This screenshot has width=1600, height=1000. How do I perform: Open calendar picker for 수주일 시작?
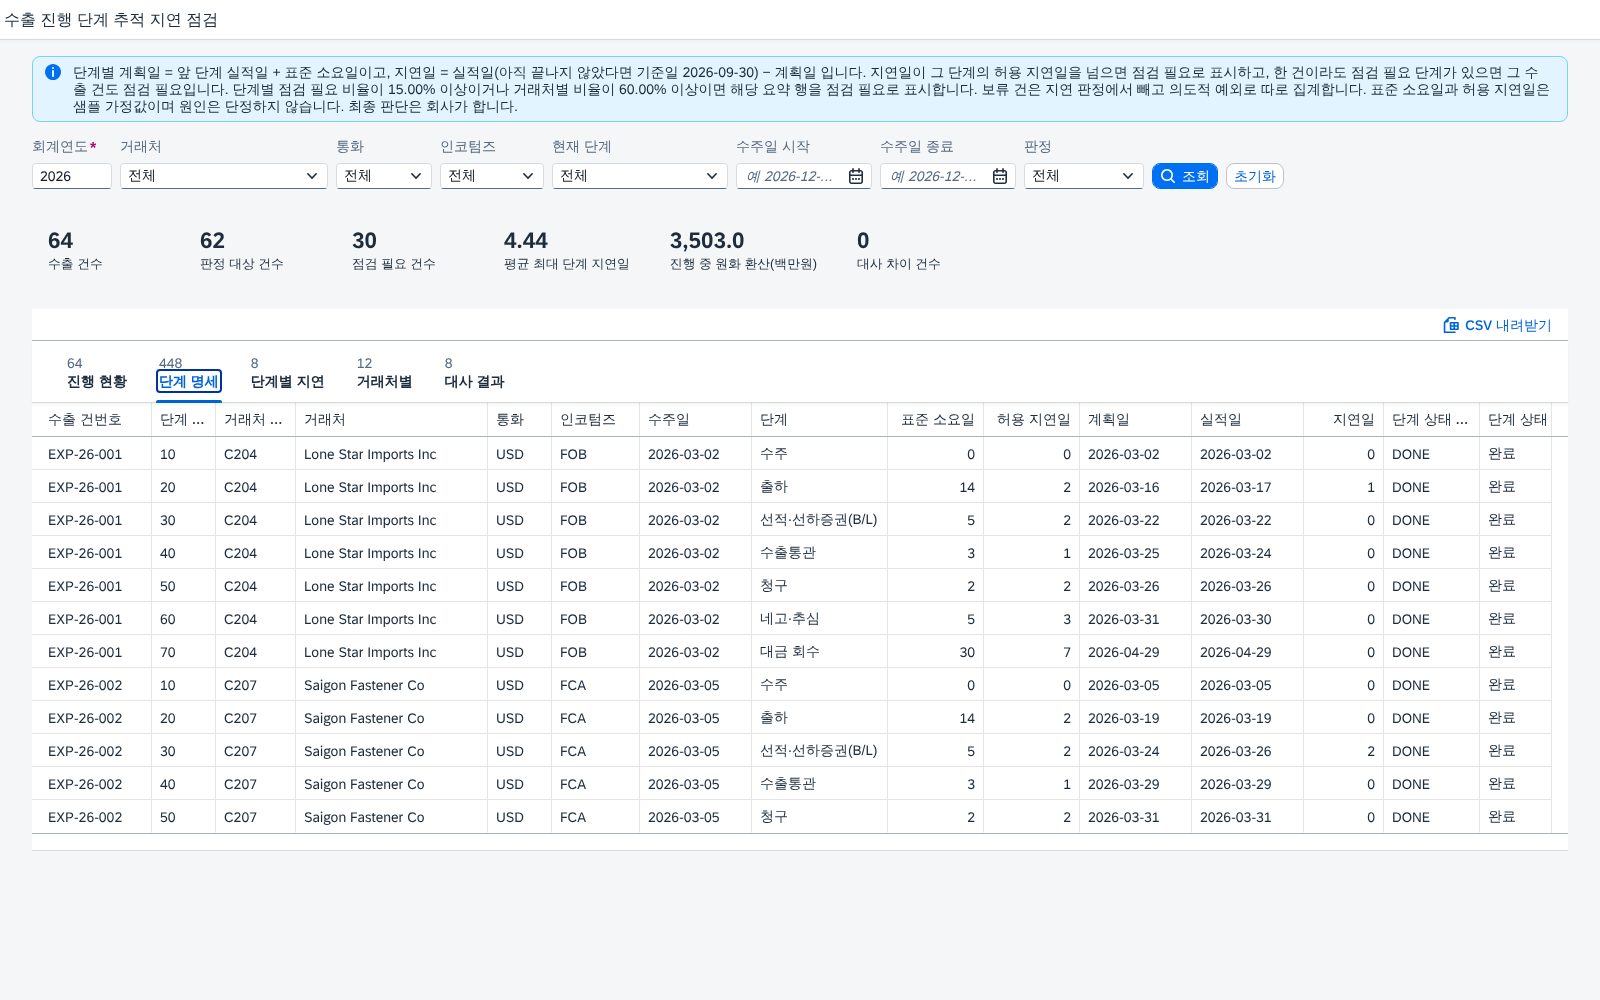(856, 176)
